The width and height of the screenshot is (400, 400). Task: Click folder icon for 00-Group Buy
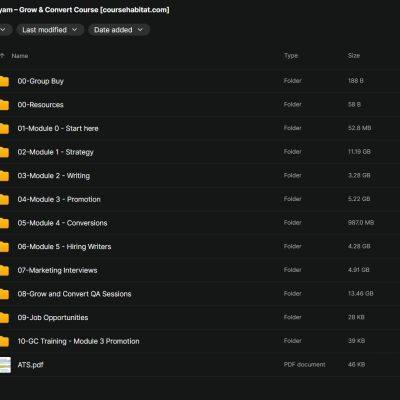pos(4,81)
